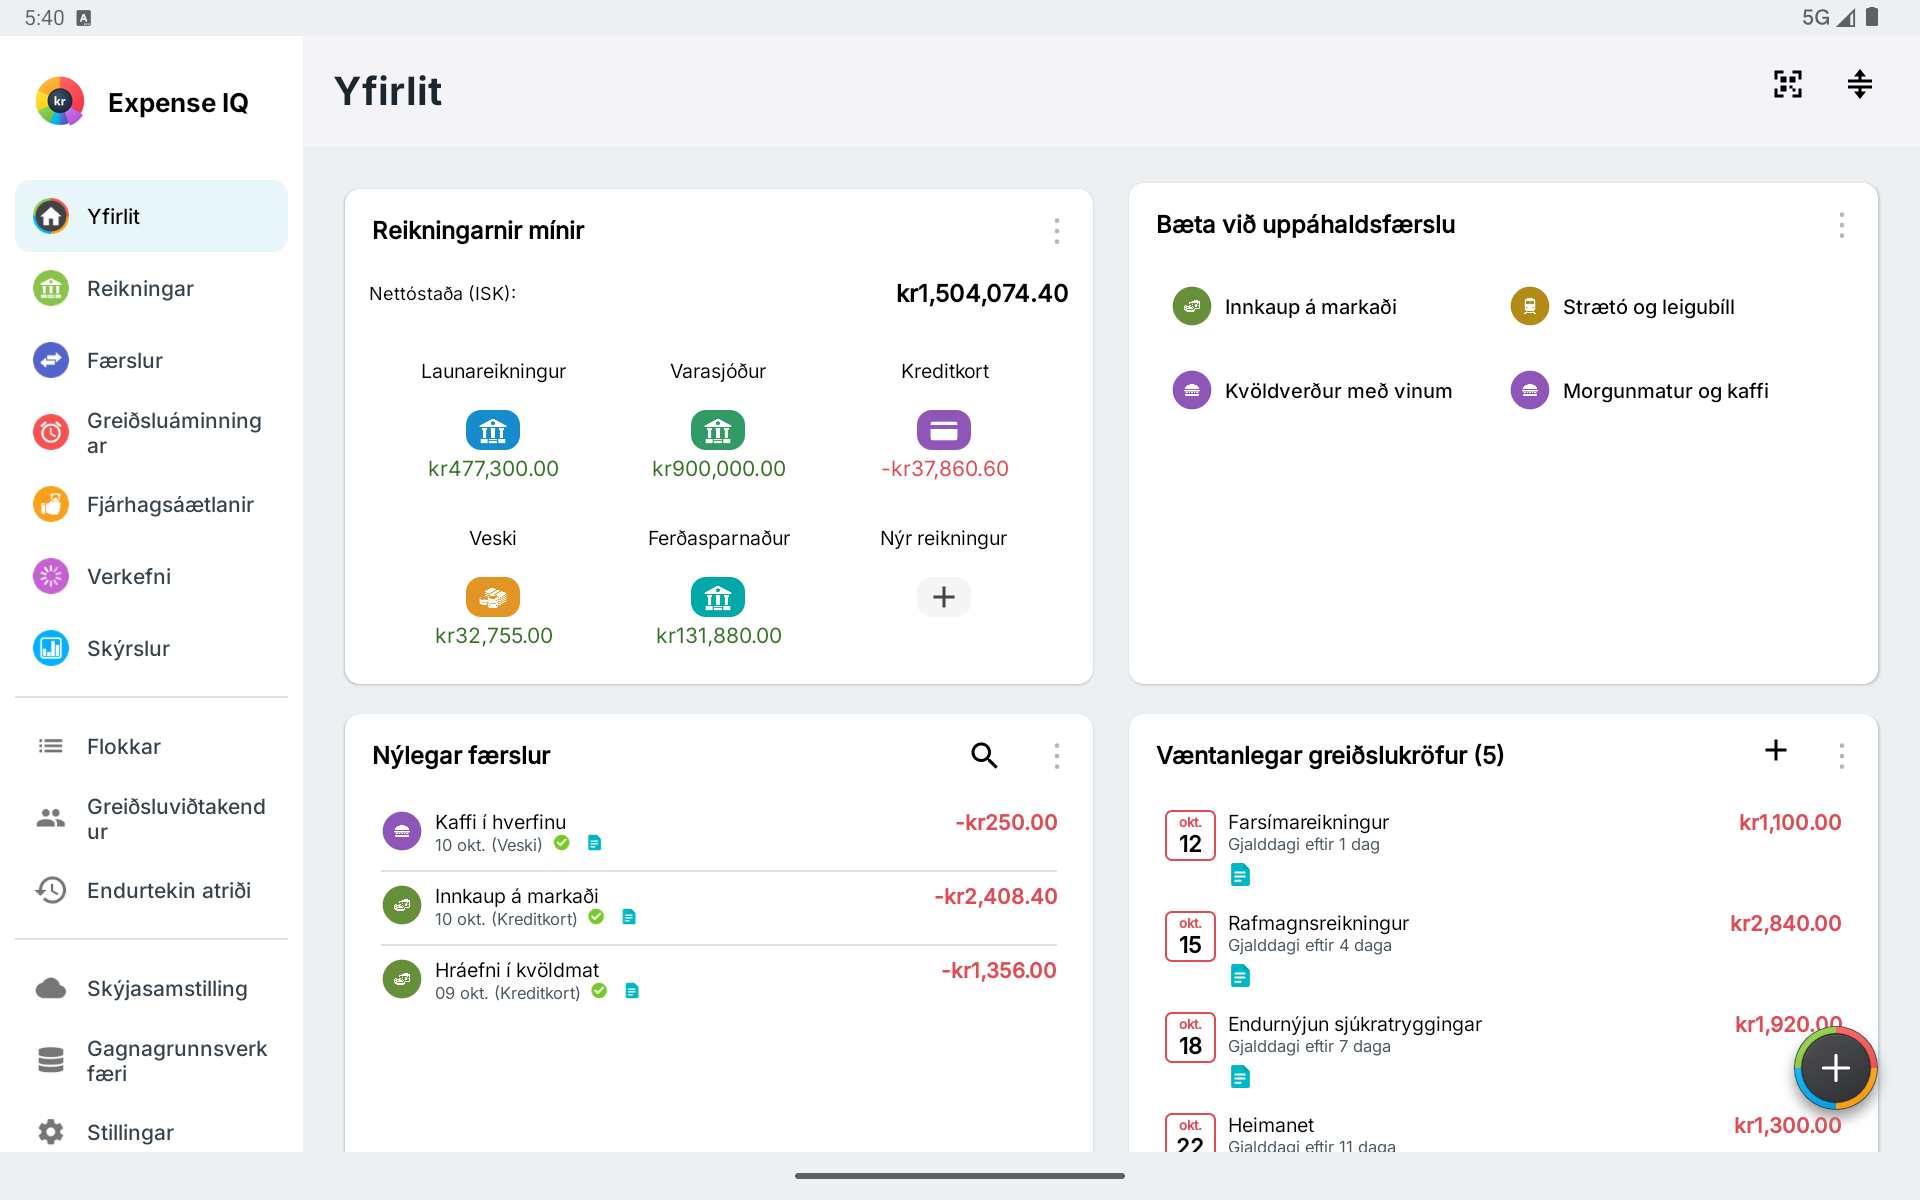
Task: Click cleared checkmark on Kaffi í hverfinu
Action: coord(562,843)
